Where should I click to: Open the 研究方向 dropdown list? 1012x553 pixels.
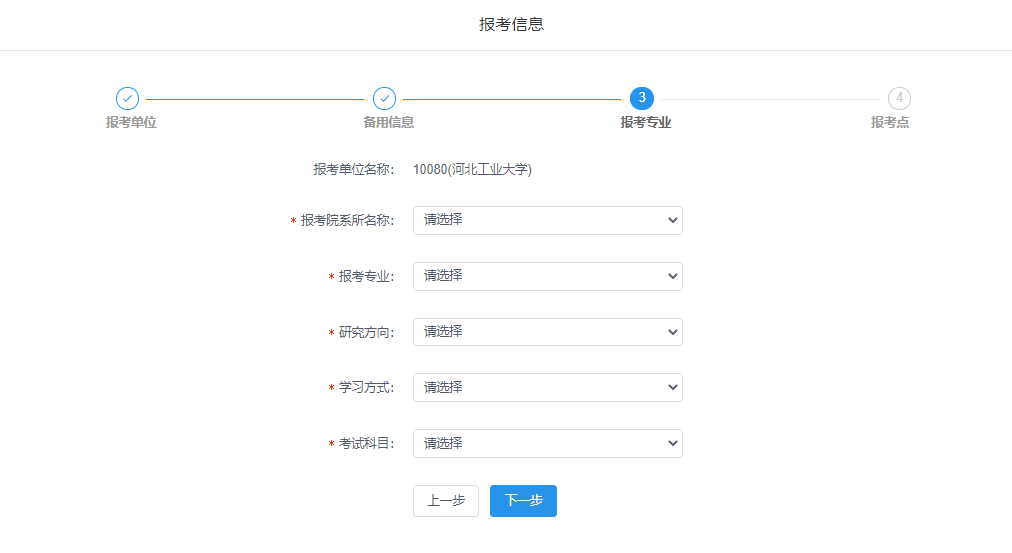click(x=547, y=332)
